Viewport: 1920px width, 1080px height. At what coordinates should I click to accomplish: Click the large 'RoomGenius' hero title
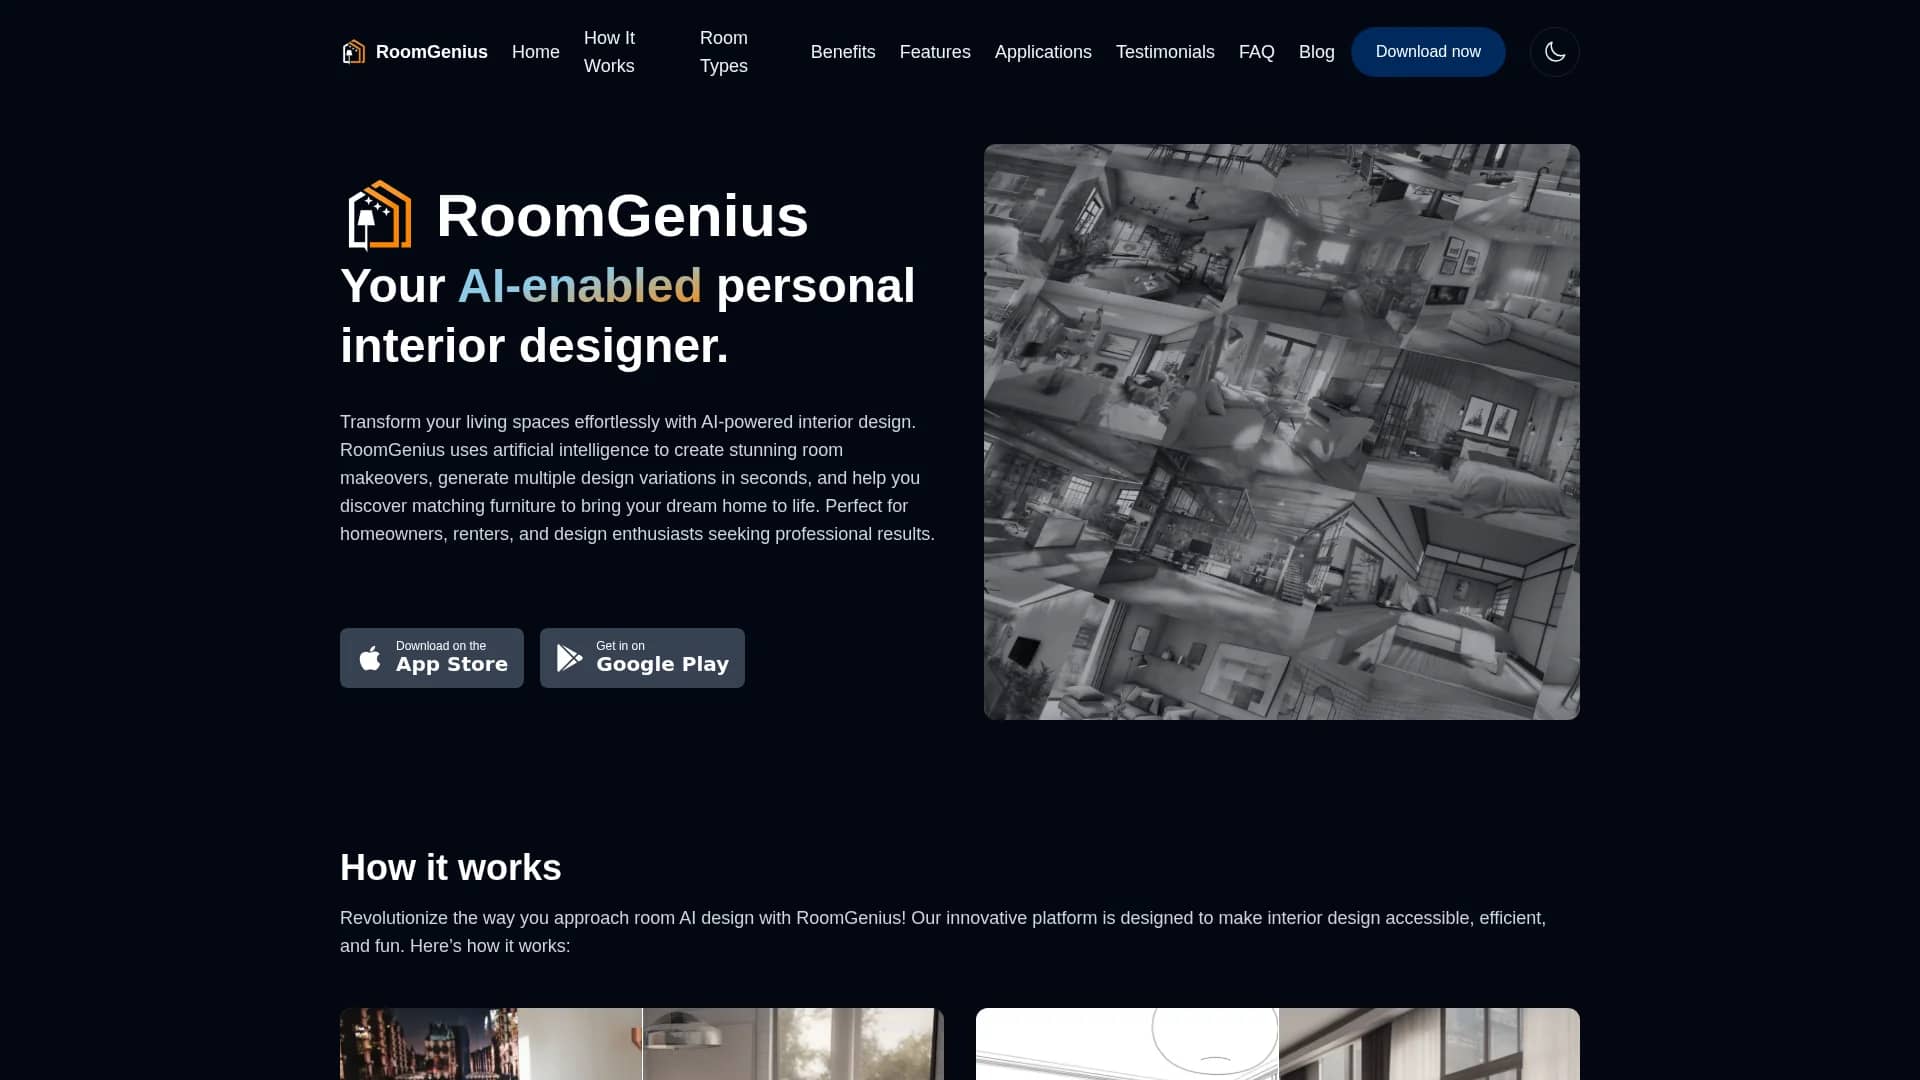click(622, 216)
